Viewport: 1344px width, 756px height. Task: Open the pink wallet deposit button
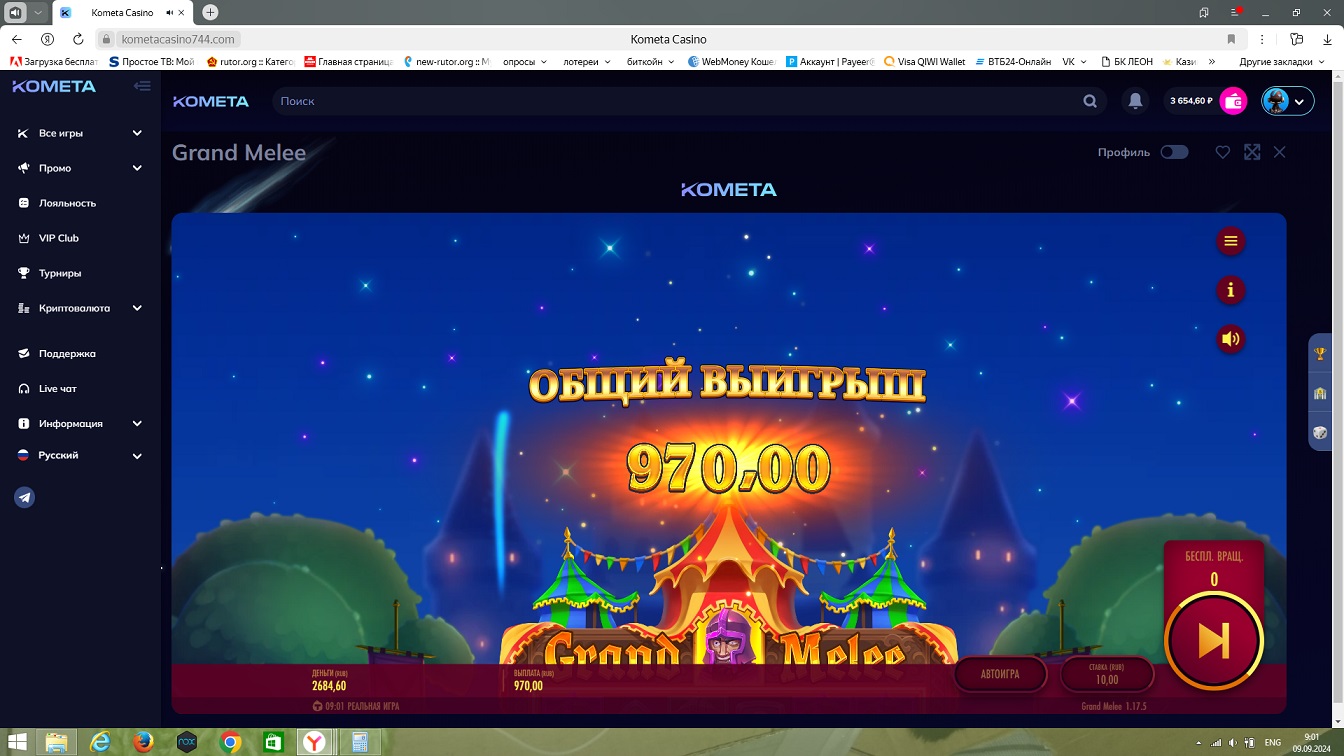(x=1234, y=101)
